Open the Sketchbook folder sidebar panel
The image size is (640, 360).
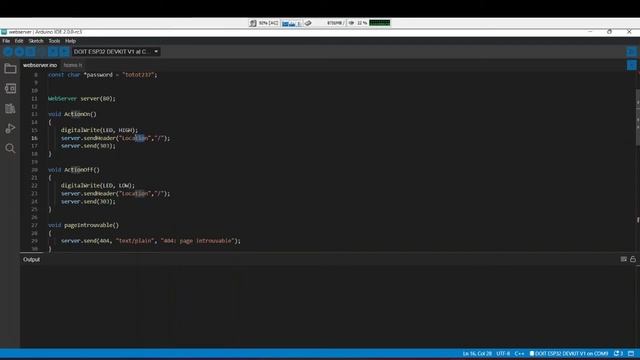10,69
